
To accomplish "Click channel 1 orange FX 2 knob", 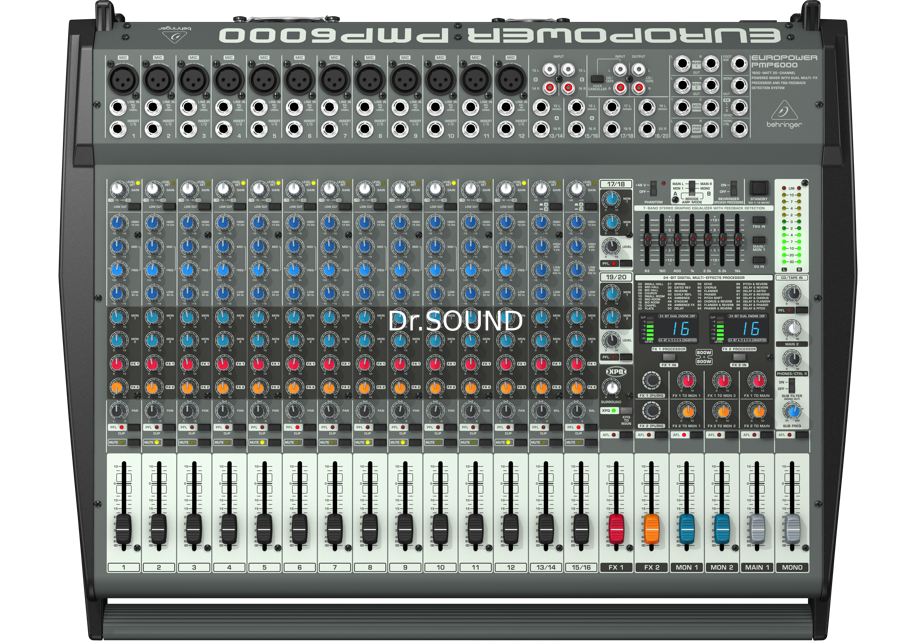I will pyautogui.click(x=117, y=387).
